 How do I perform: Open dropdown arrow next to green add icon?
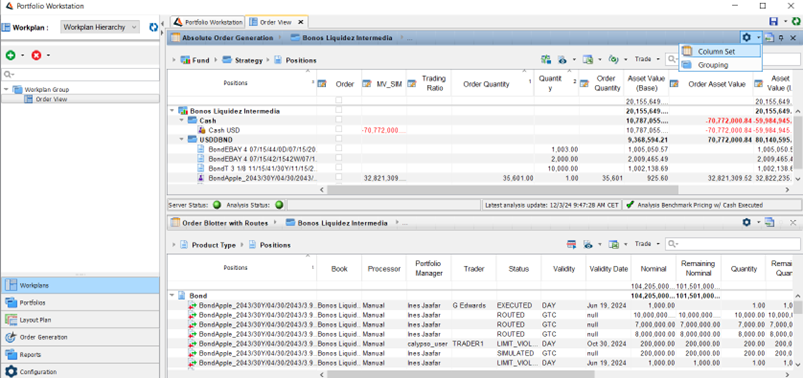23,55
